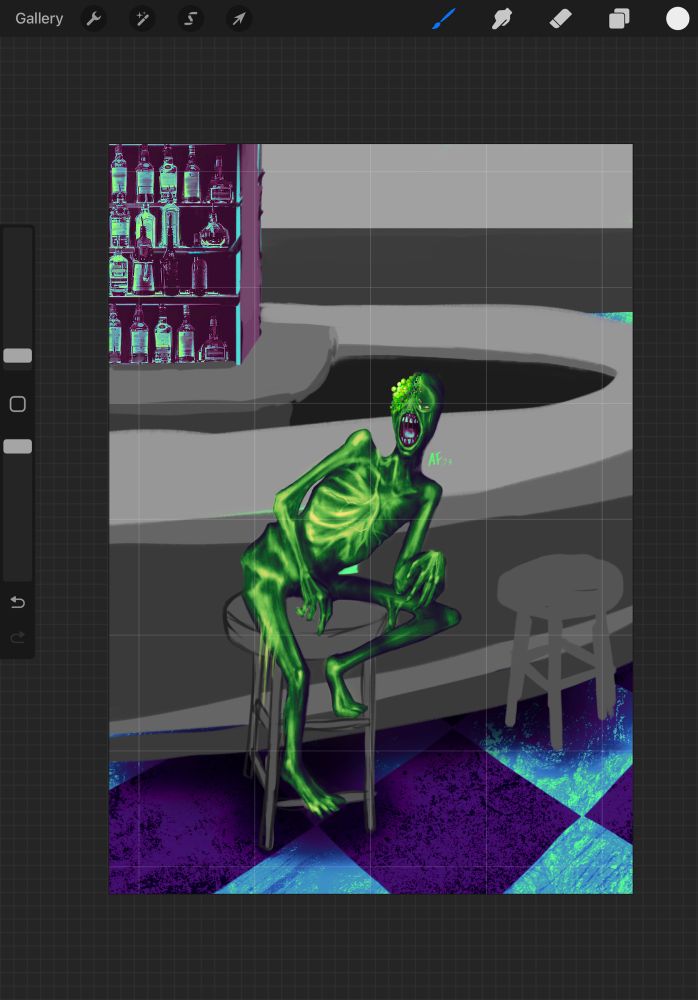Redo the last undone action
Screen dimensions: 698x1000
coord(18,636)
